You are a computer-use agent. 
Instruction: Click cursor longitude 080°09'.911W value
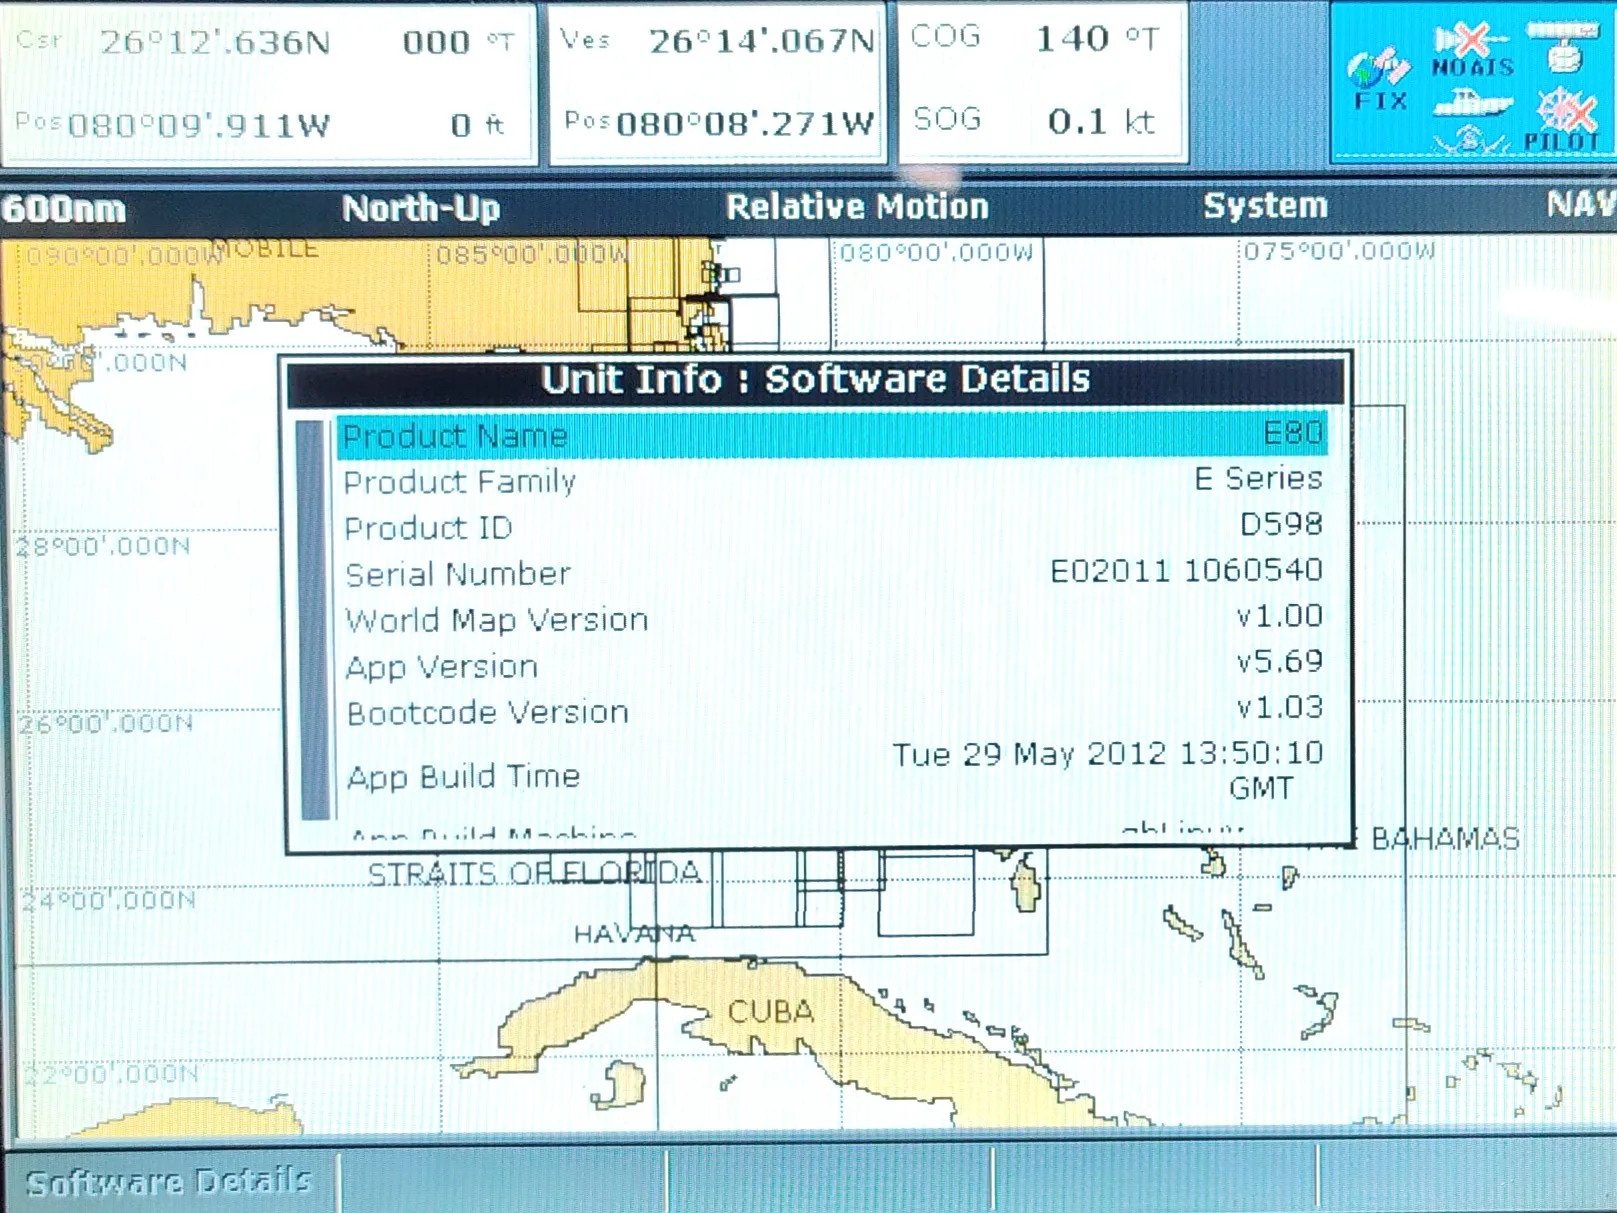click(x=198, y=125)
